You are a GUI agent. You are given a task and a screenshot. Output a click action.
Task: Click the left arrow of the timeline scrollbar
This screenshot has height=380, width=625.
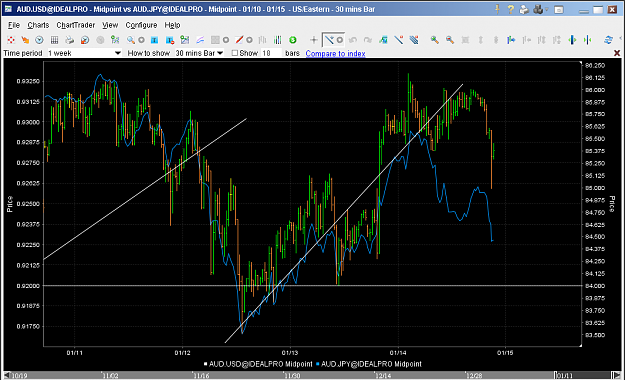(x=7, y=375)
